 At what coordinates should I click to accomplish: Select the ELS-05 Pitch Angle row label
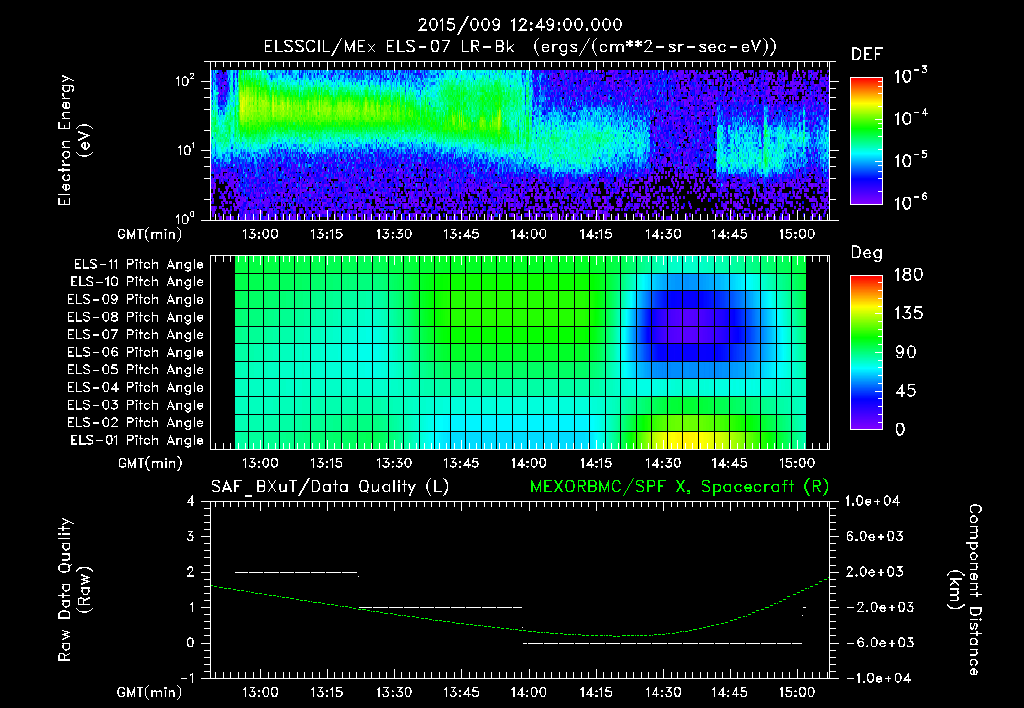pos(136,370)
